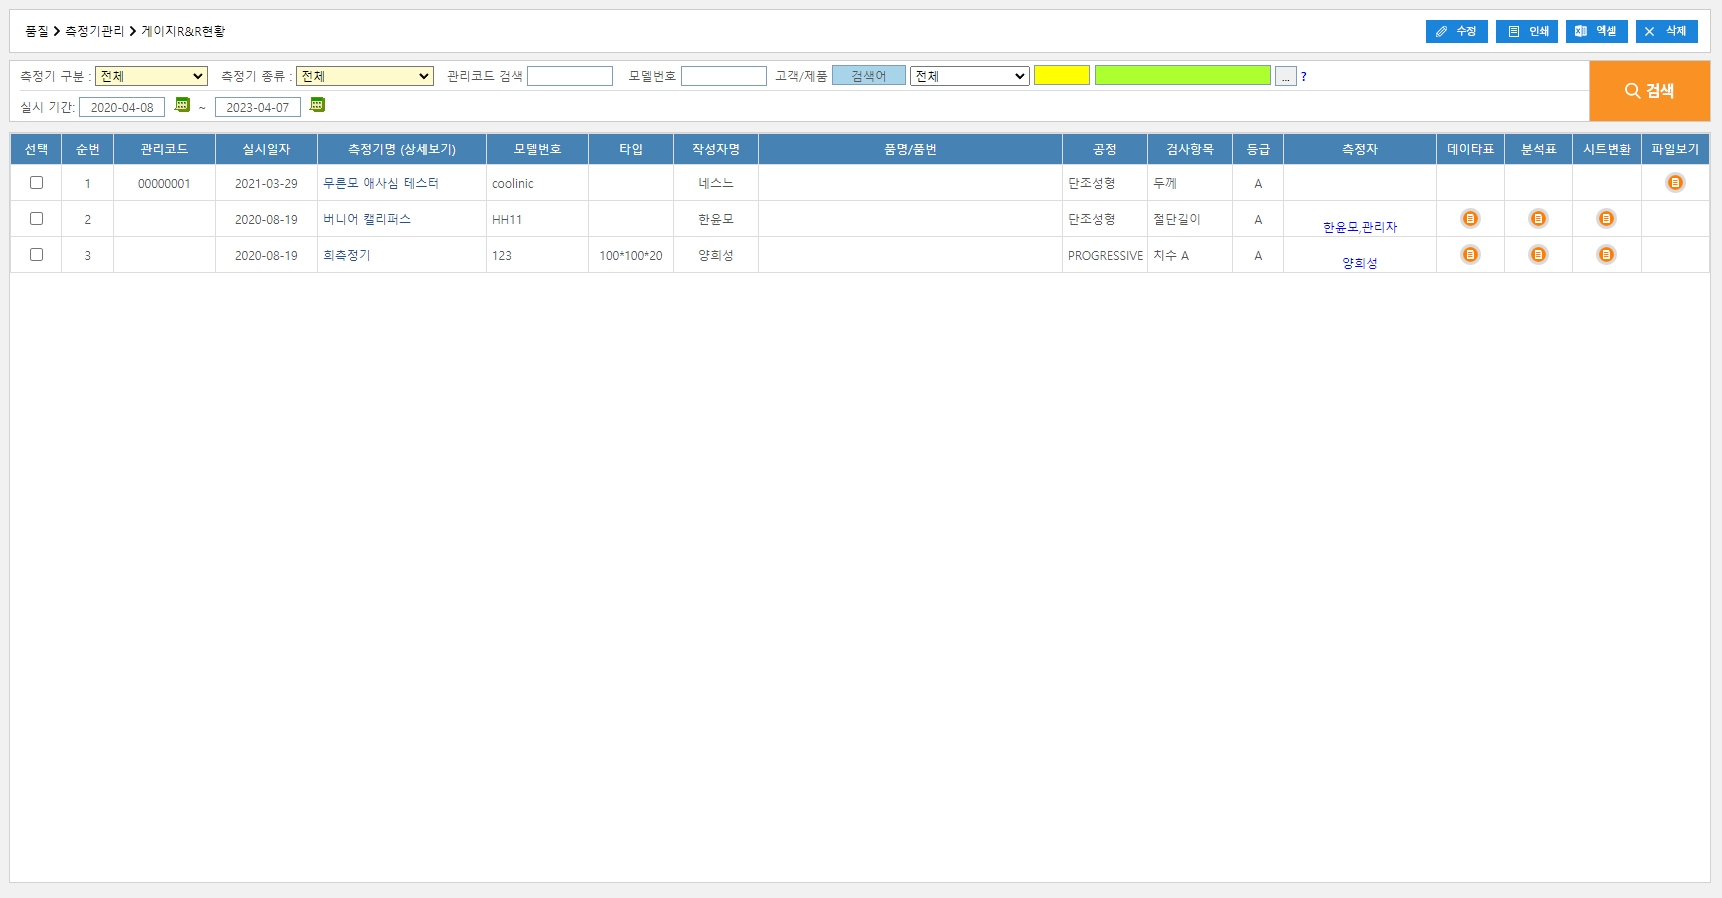Click the yellow color field
This screenshot has width=1722, height=898.
pyautogui.click(x=1061, y=75)
